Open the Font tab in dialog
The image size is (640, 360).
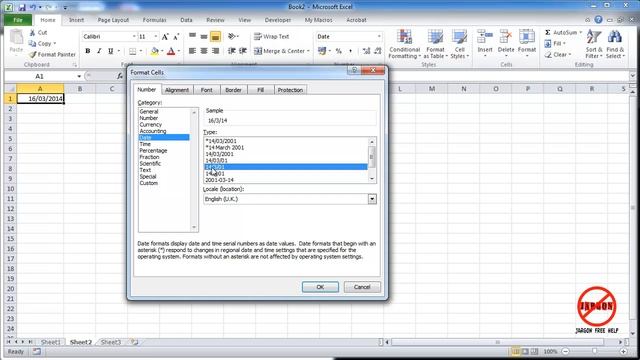[x=207, y=90]
